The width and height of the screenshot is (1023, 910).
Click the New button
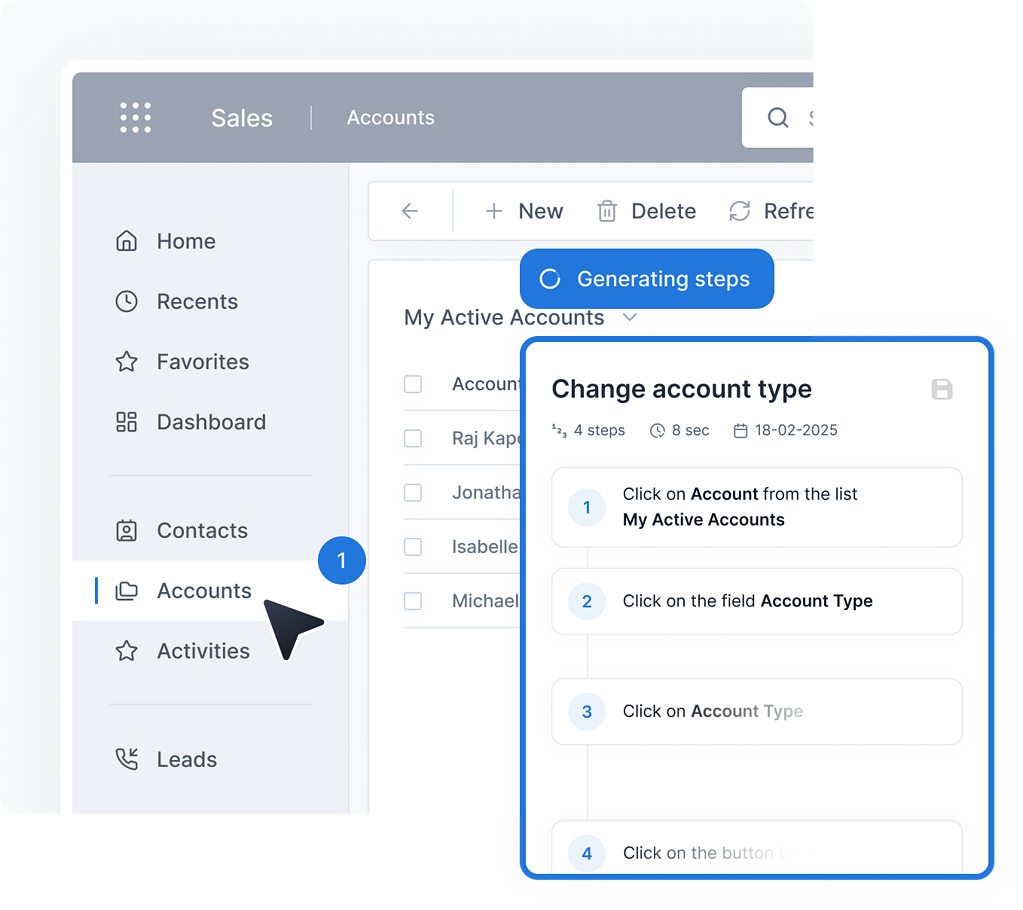click(x=524, y=211)
